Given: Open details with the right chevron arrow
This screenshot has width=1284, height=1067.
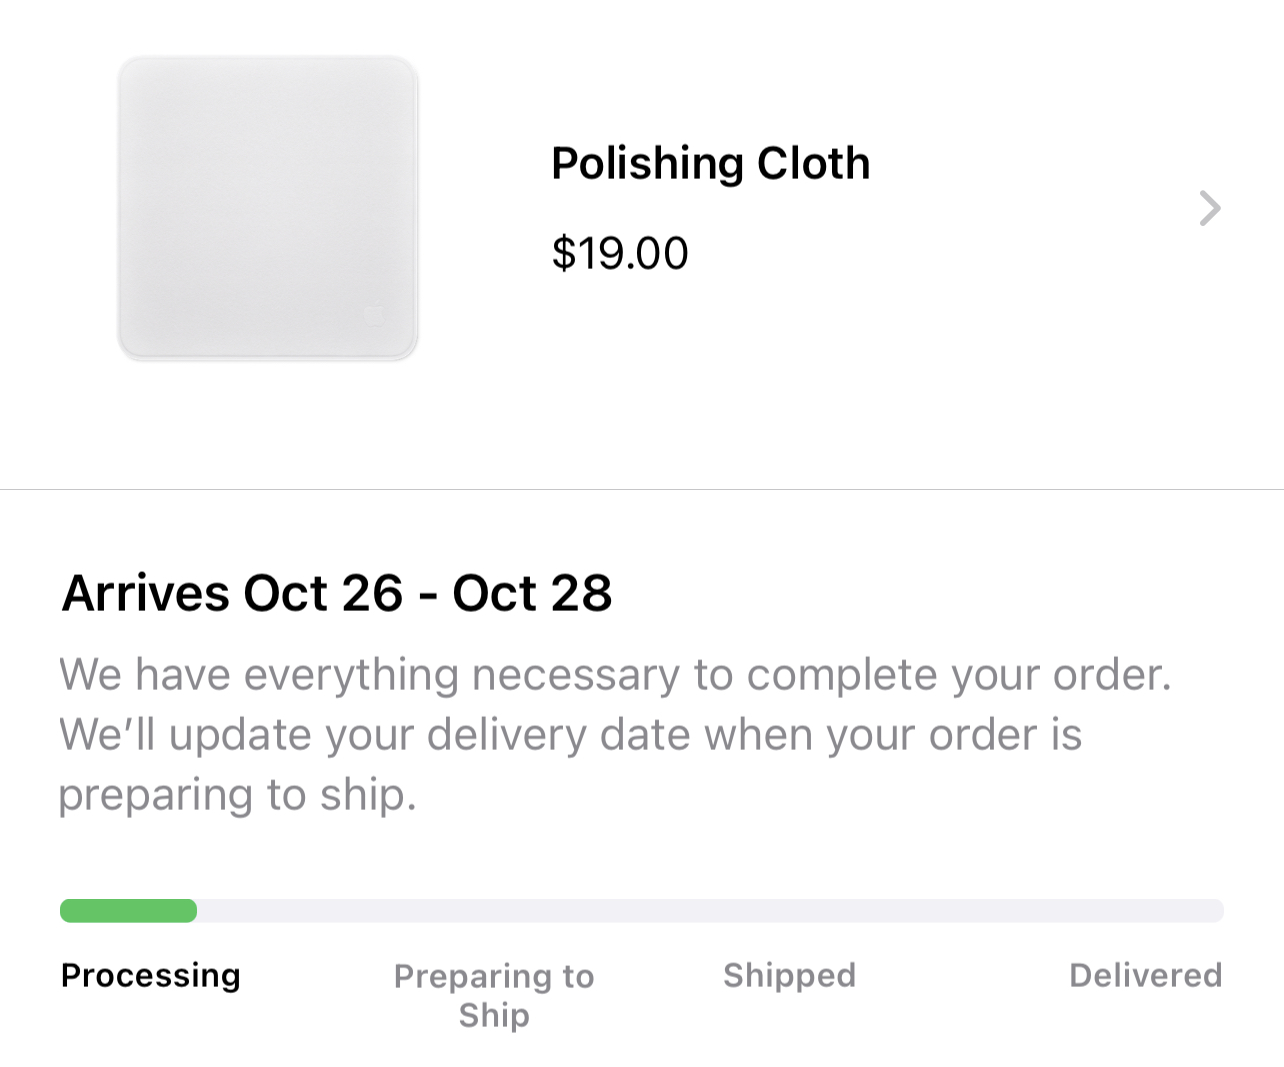Looking at the screenshot, I should click(x=1210, y=208).
